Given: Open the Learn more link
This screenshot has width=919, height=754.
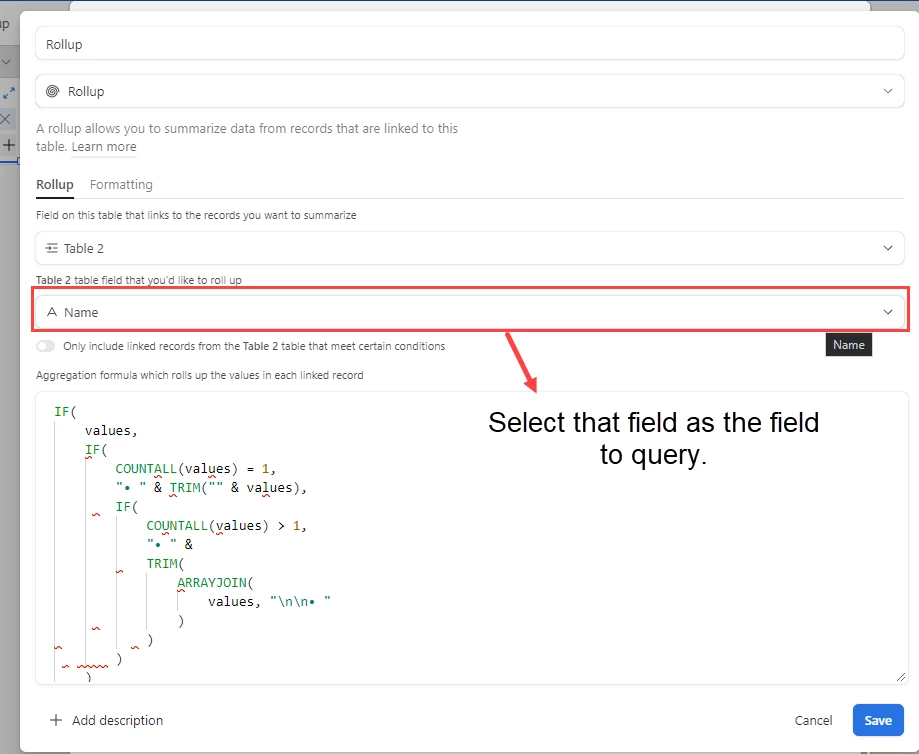Looking at the screenshot, I should tap(104, 147).
